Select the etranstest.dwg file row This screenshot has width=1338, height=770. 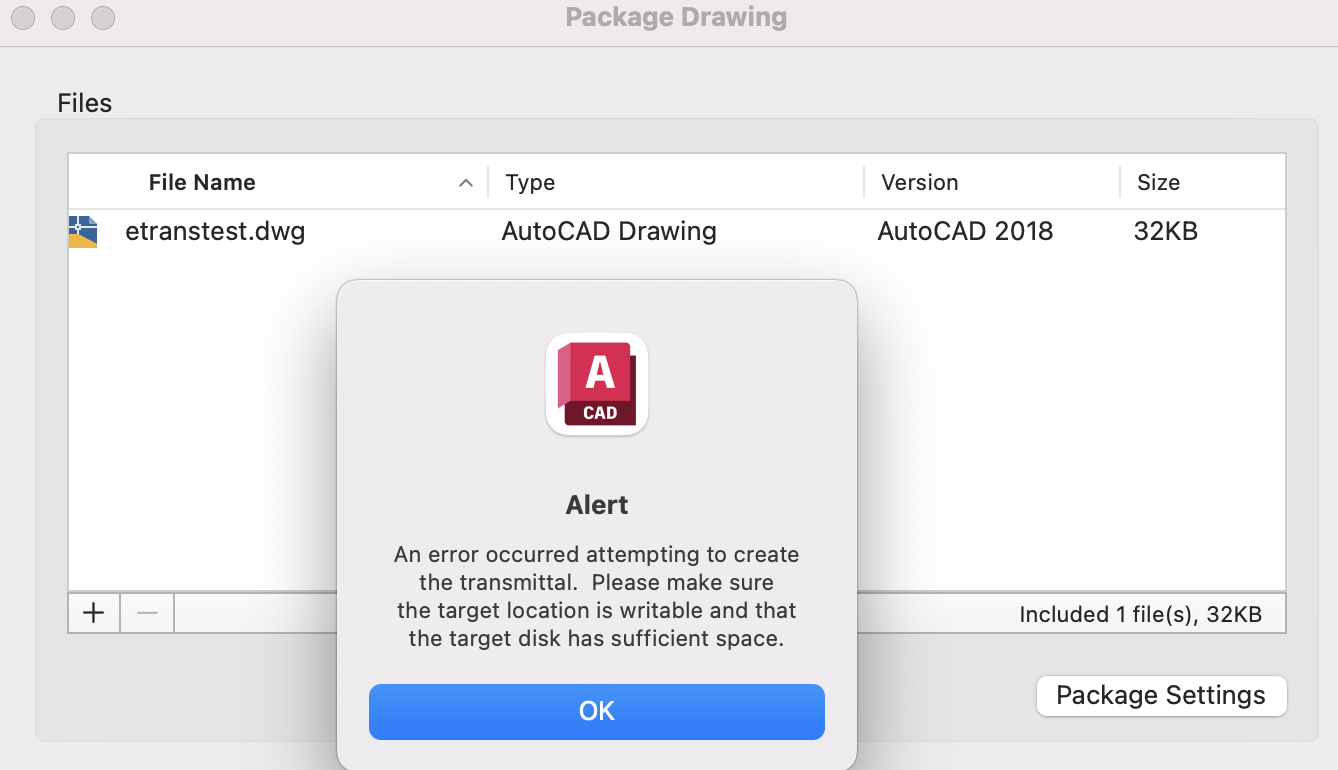tap(215, 231)
